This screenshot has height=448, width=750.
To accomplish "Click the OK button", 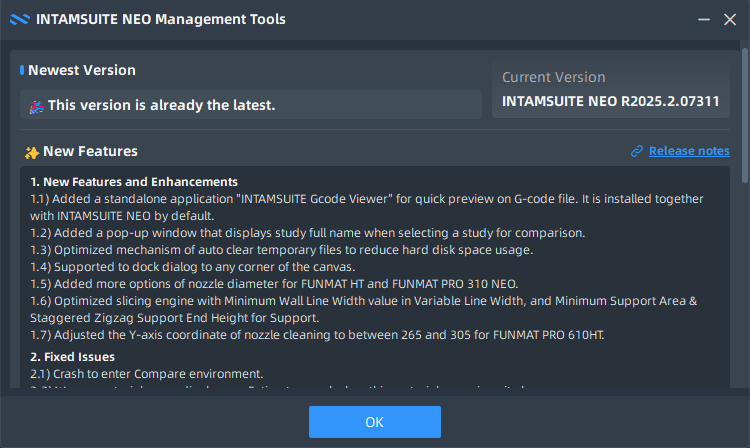I will [375, 422].
